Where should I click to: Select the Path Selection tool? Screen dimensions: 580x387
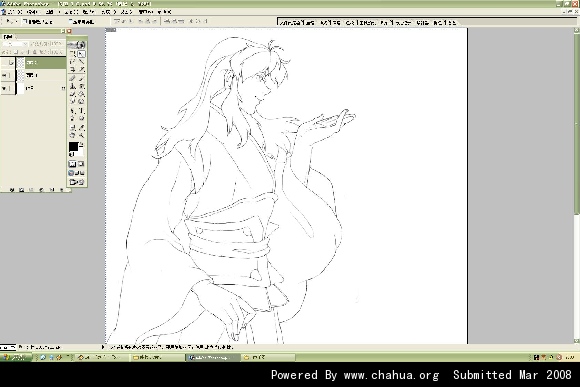72,110
